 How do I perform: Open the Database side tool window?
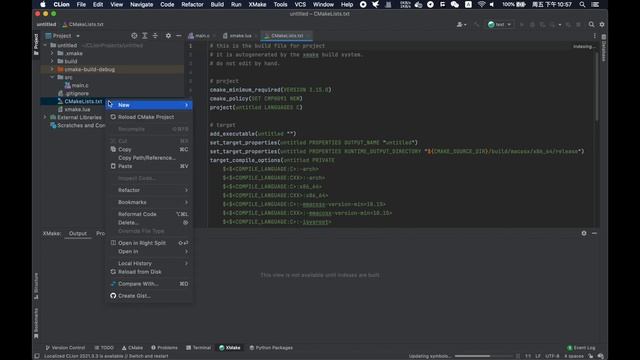pyautogui.click(x=604, y=48)
